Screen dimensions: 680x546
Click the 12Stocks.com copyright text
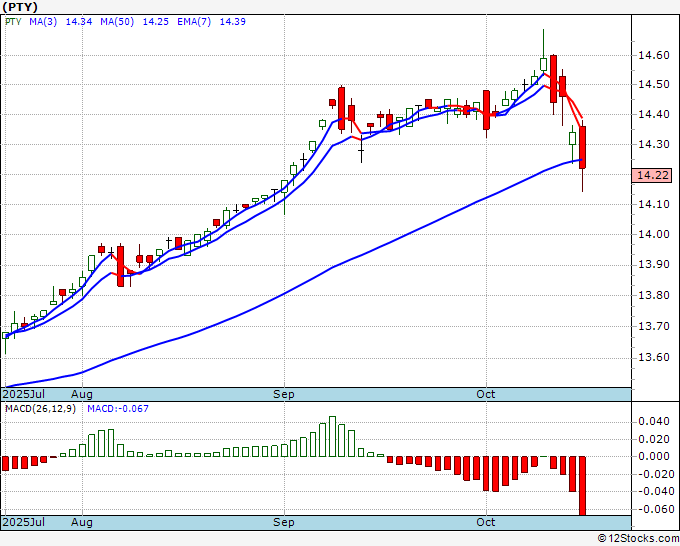click(638, 539)
